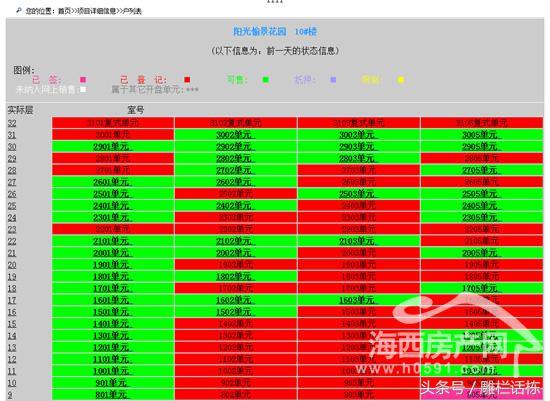Open the 801单元 unit link
550x401 pixels.
[112, 395]
